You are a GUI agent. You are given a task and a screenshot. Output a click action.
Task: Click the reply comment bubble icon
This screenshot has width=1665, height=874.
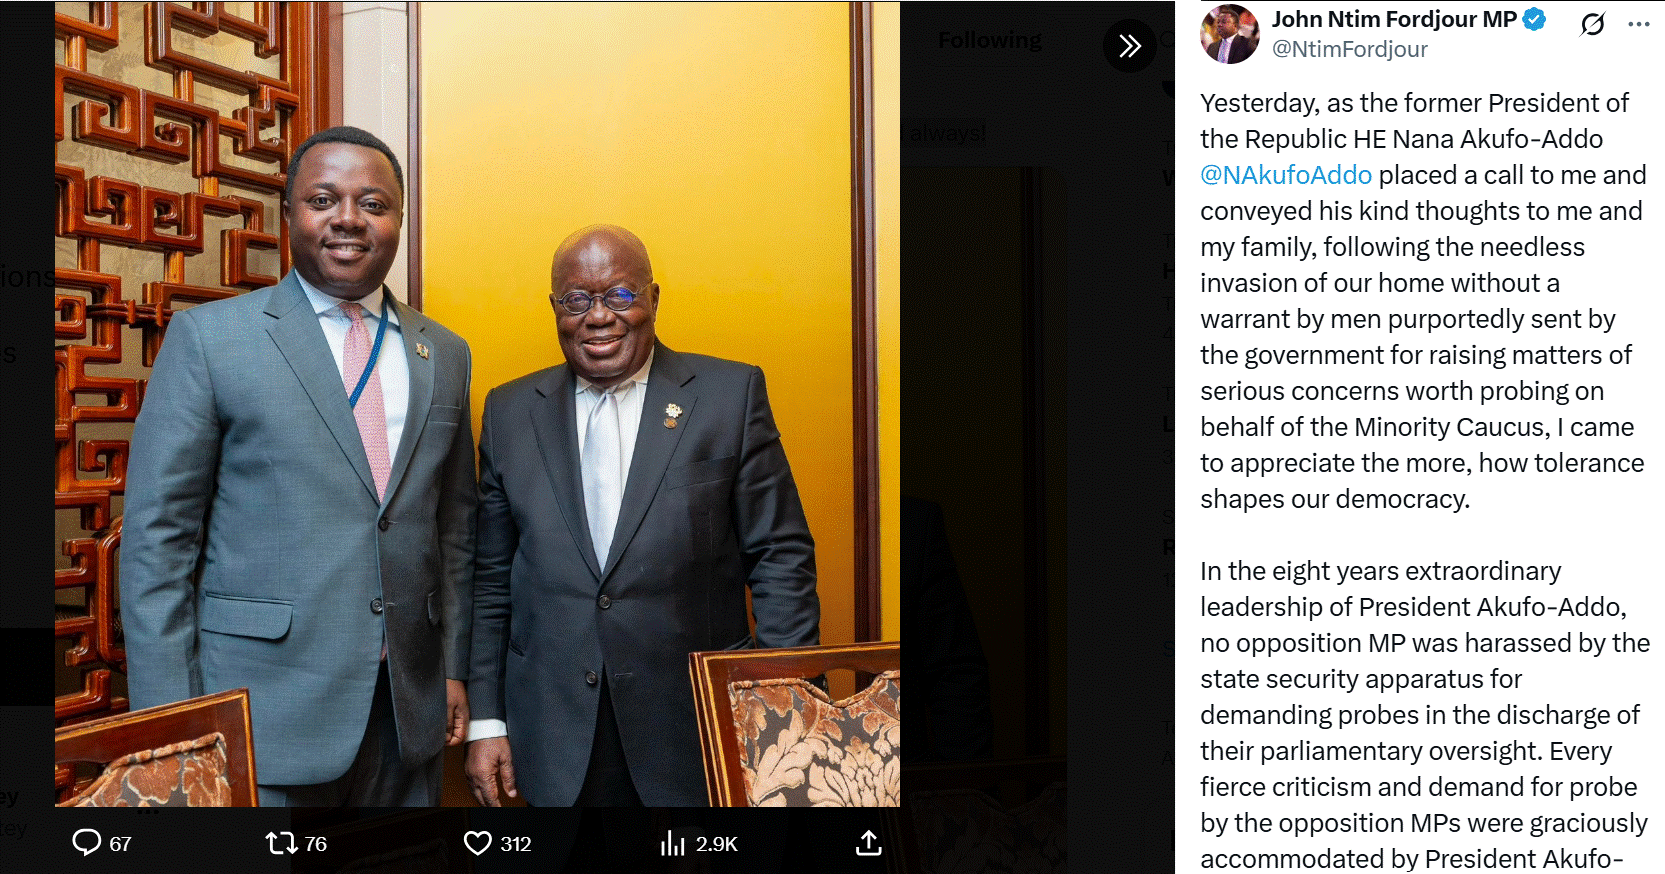pos(86,843)
